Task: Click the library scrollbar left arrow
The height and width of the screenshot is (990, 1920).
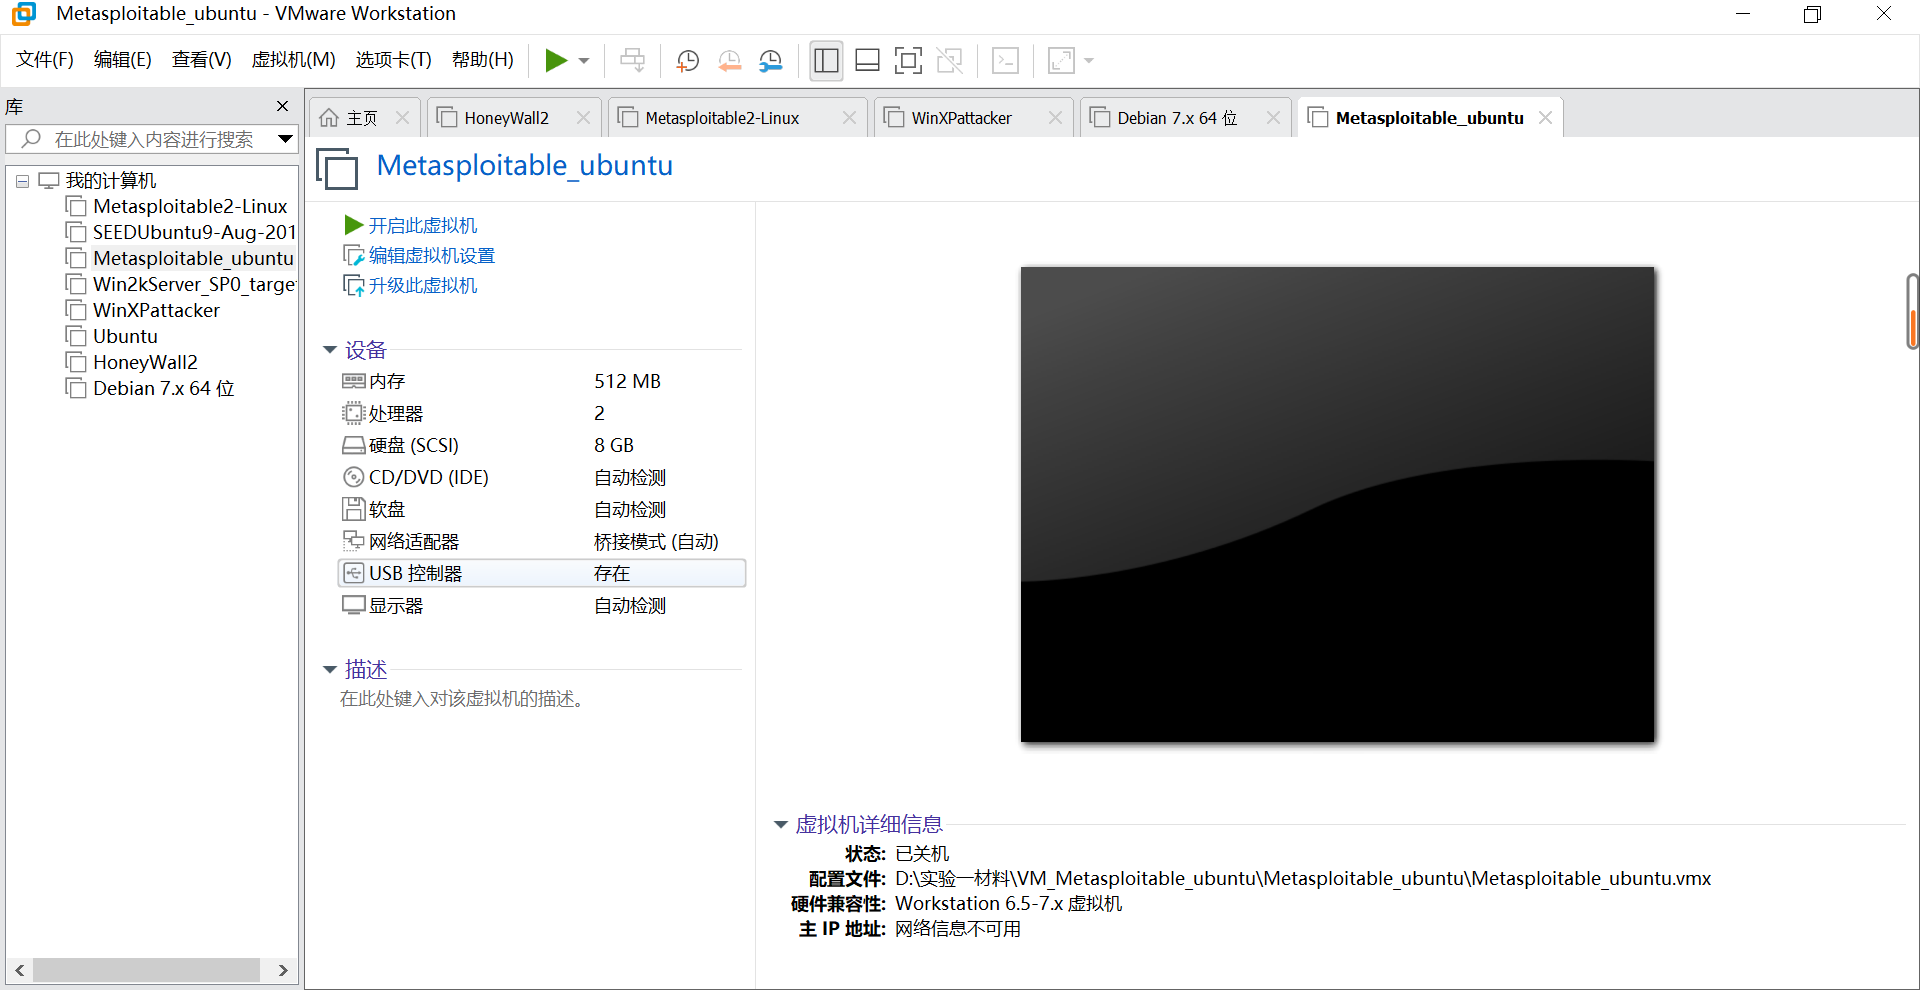Action: 20,970
